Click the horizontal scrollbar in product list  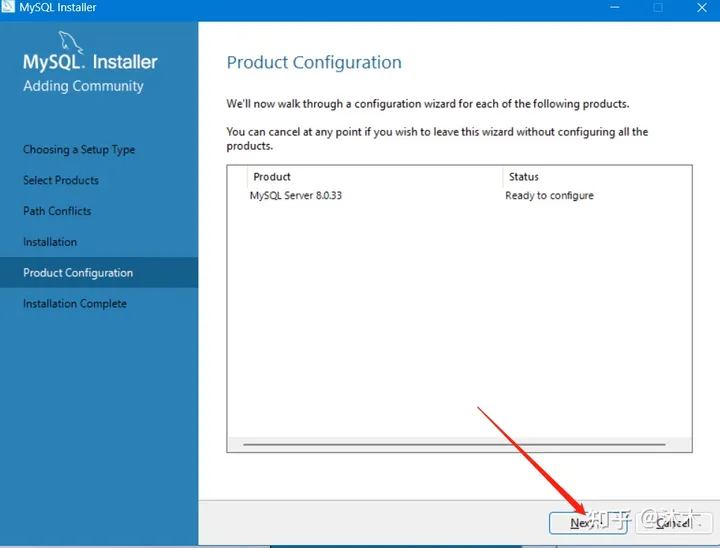[455, 444]
